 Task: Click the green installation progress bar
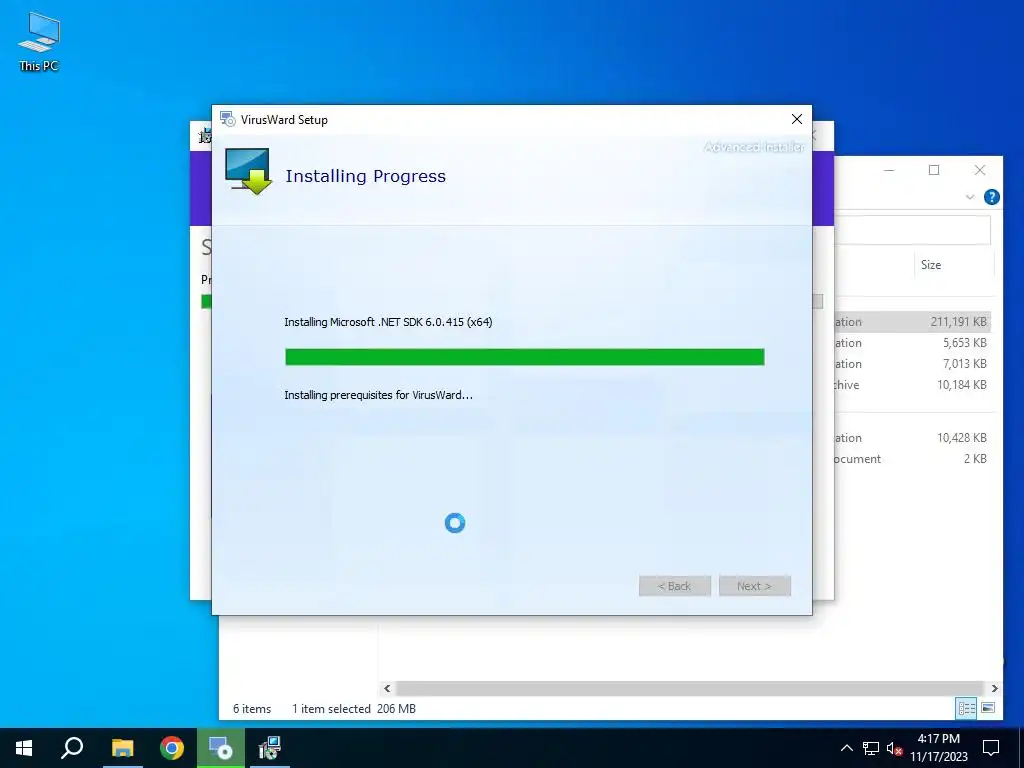pyautogui.click(x=524, y=357)
